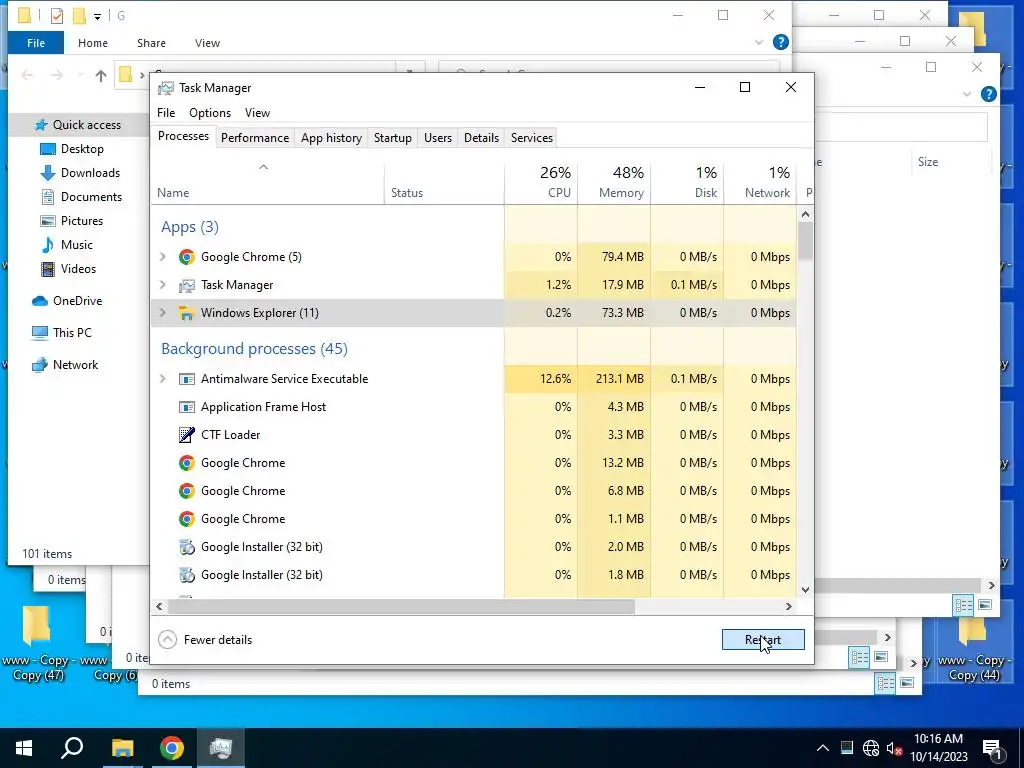1024x768 pixels.
Task: Expand the Google Chrome (5) app group
Action: pyautogui.click(x=163, y=257)
